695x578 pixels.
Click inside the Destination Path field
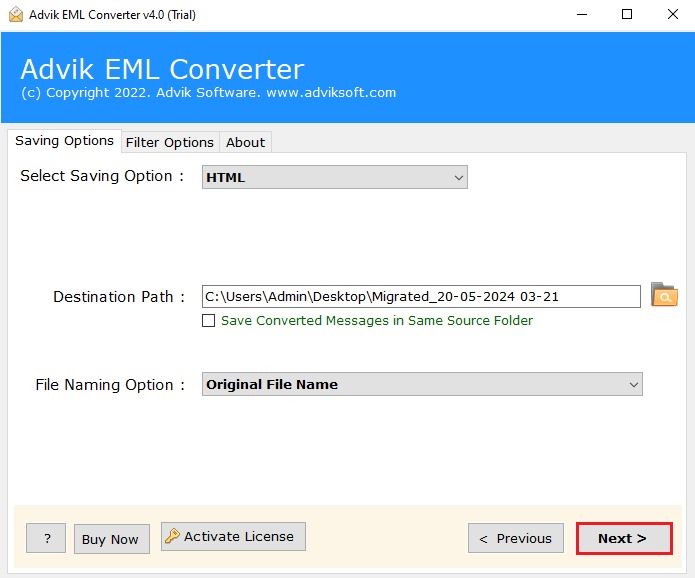(x=421, y=297)
